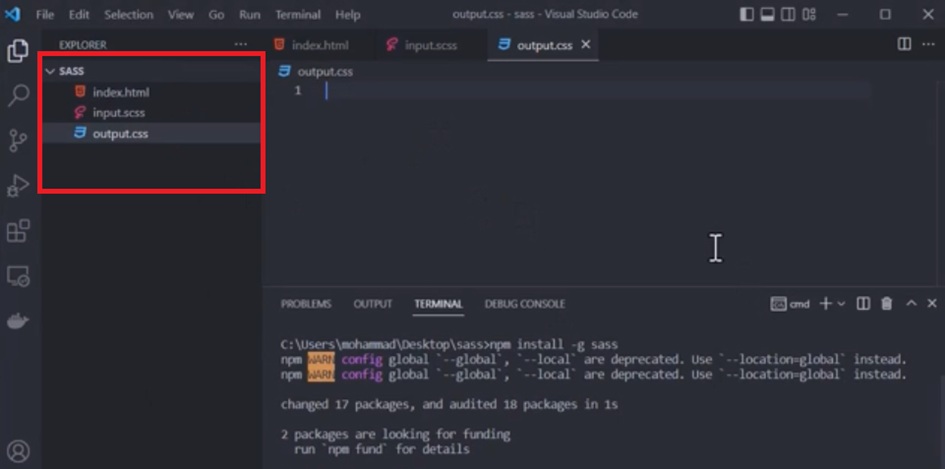945x469 pixels.
Task: Open the Accounts menu icon
Action: 19,451
